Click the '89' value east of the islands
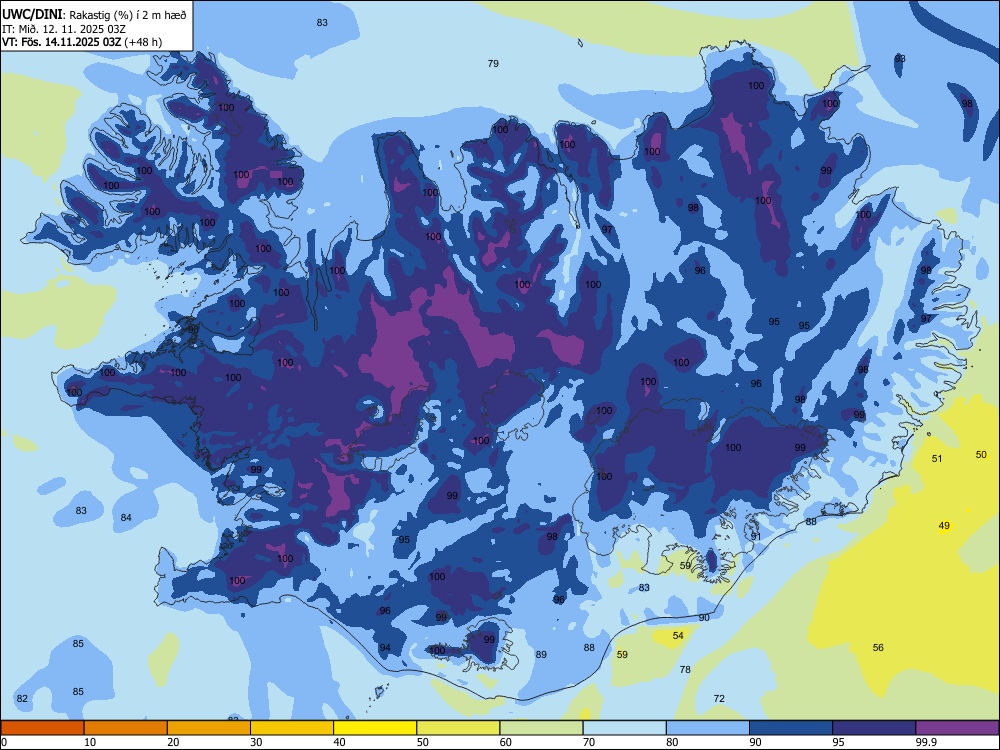Screen dimensions: 1000x750 click(541, 654)
